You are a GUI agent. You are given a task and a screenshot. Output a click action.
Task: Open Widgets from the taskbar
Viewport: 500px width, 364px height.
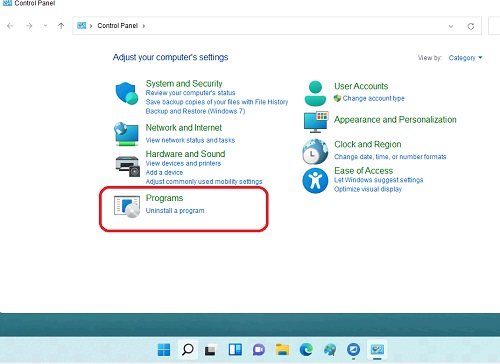[x=235, y=350]
